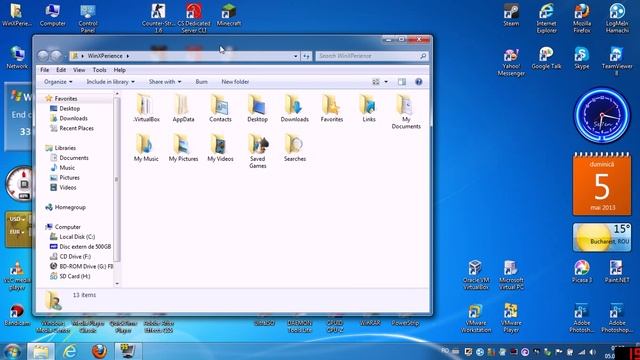Select the My Music folder
Viewport: 640px width, 360px height.
[146, 147]
